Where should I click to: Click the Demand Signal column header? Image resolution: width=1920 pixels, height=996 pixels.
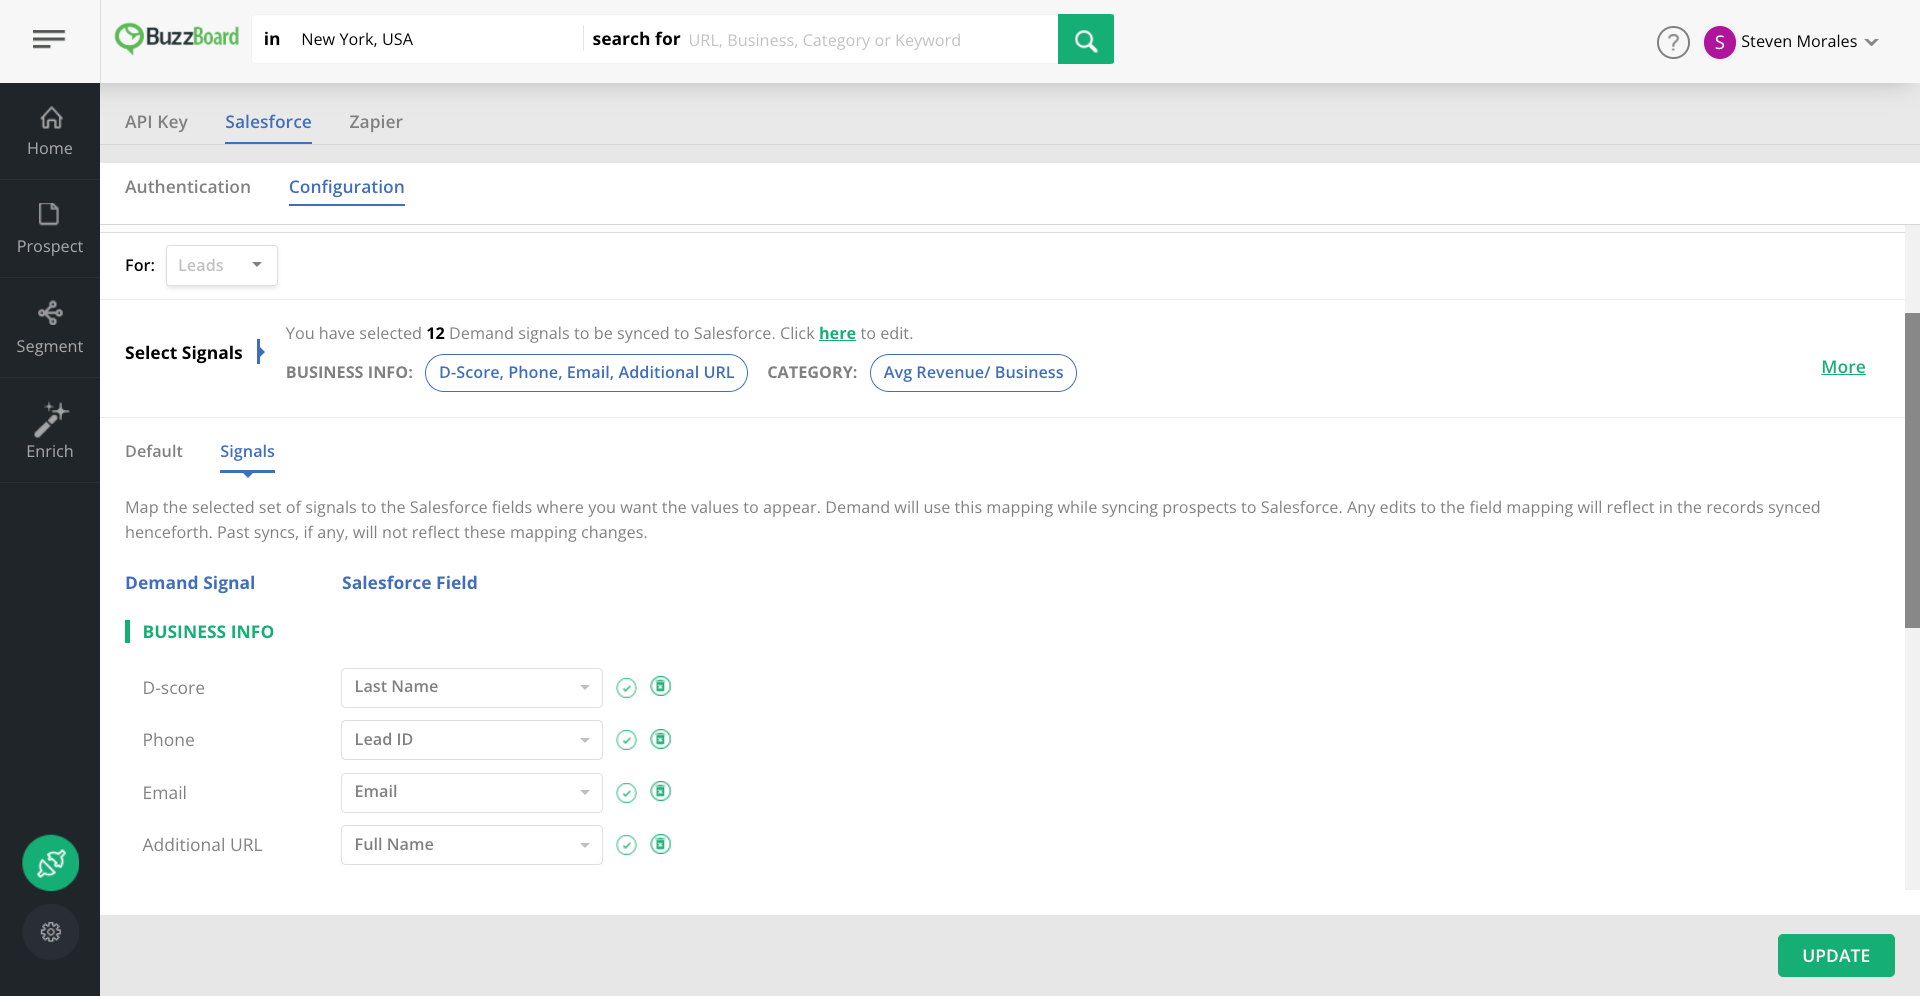tap(190, 583)
